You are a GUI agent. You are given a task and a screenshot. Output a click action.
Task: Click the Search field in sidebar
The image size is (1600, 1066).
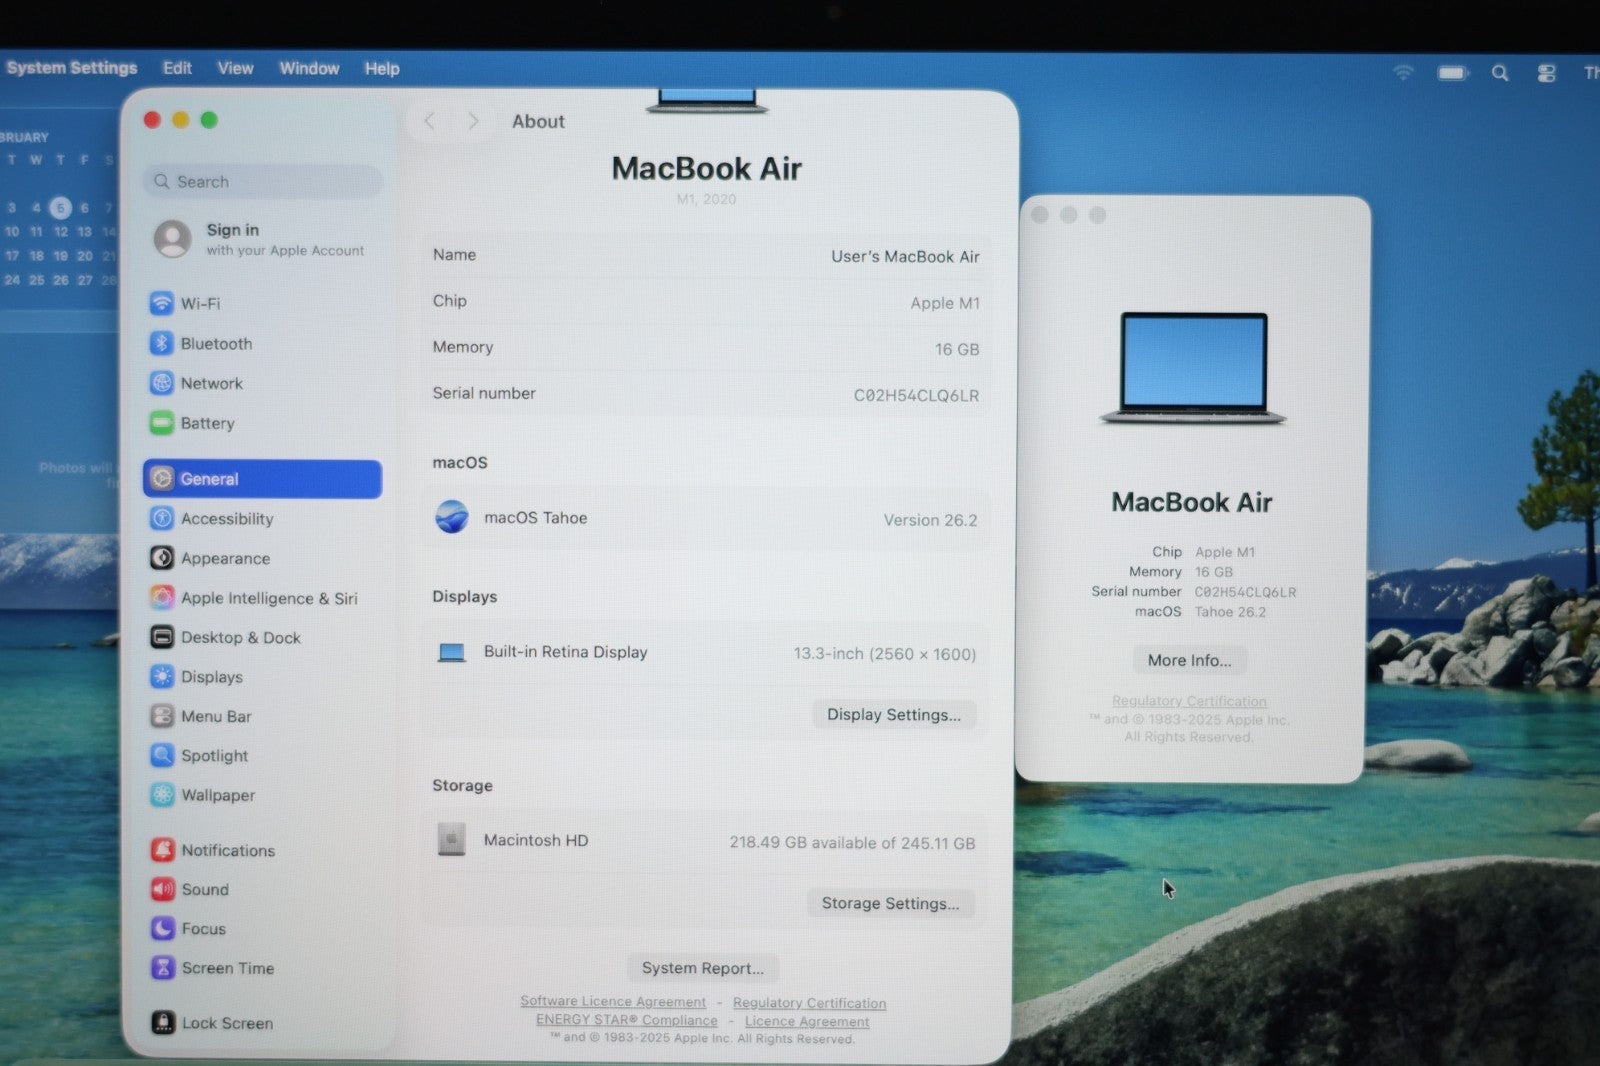(265, 181)
